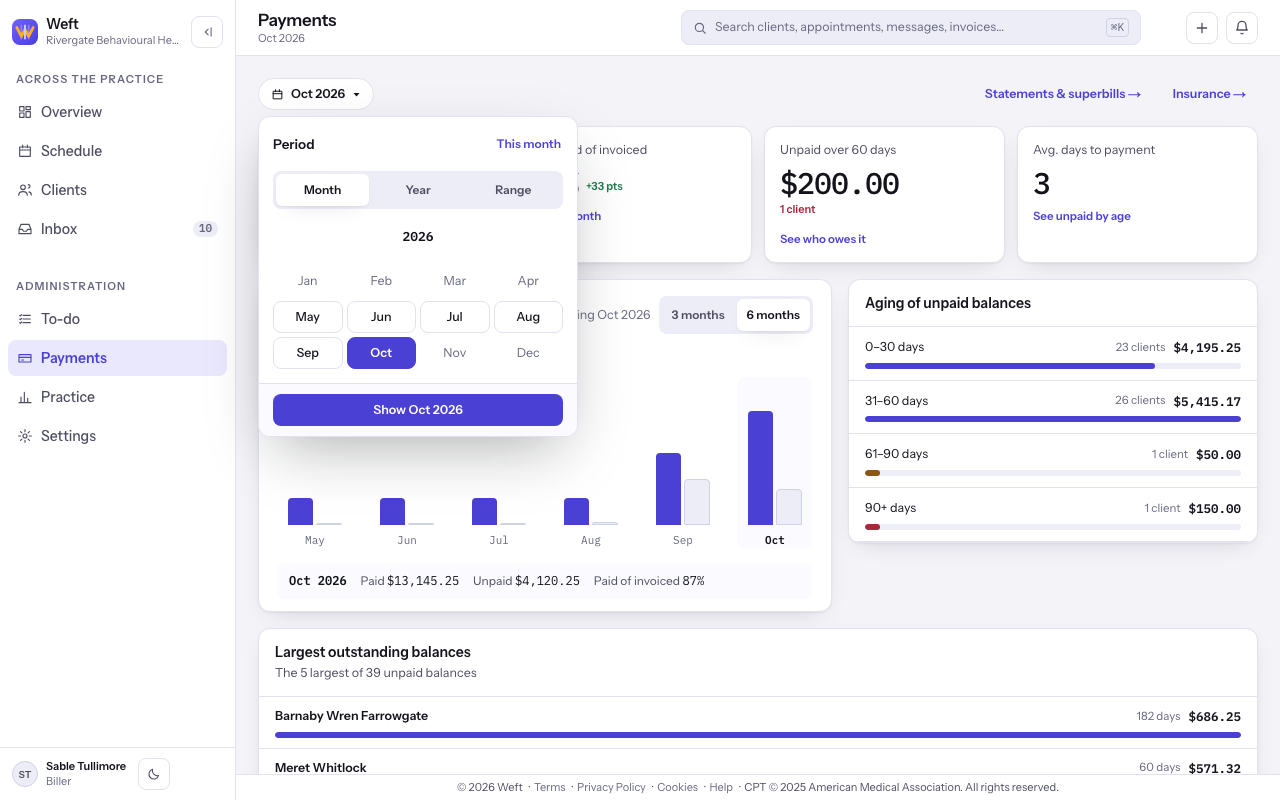Image resolution: width=1280 pixels, height=800 pixels.
Task: Follow 'See unpaid by age' link
Action: click(1082, 216)
